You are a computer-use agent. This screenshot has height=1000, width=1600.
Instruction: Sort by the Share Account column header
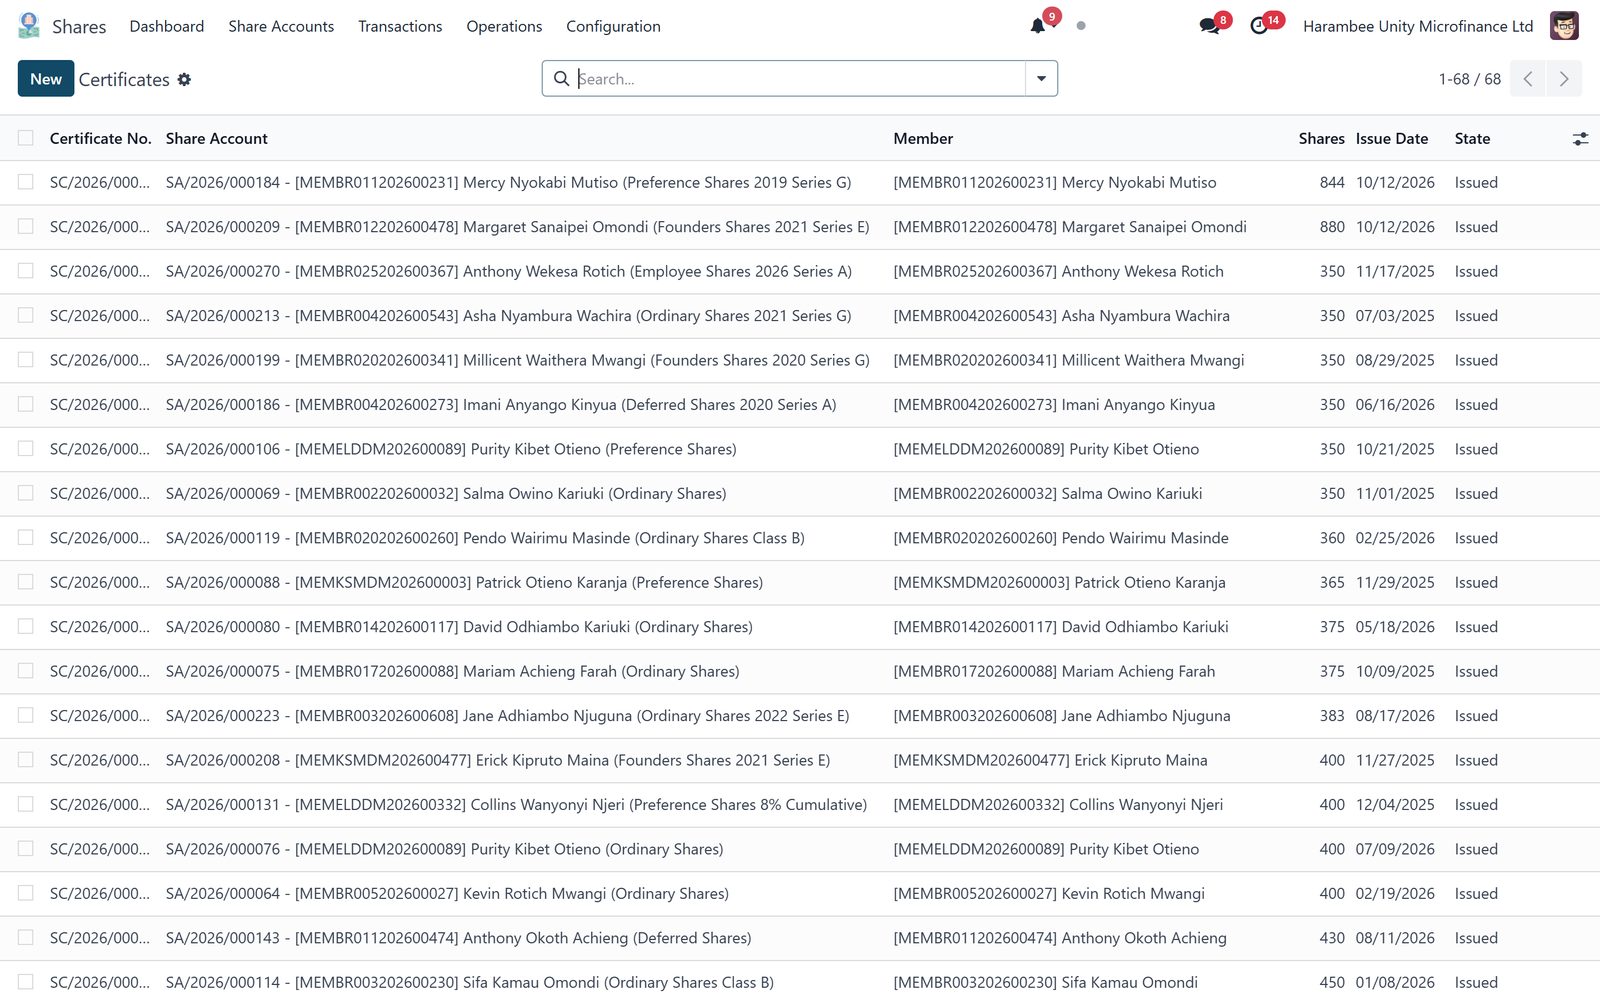pyautogui.click(x=217, y=139)
